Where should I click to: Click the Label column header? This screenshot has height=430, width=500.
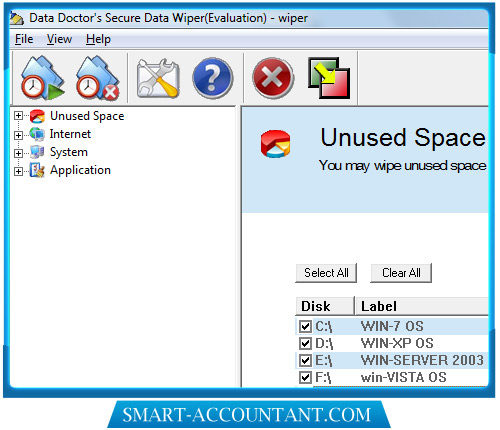coord(422,306)
